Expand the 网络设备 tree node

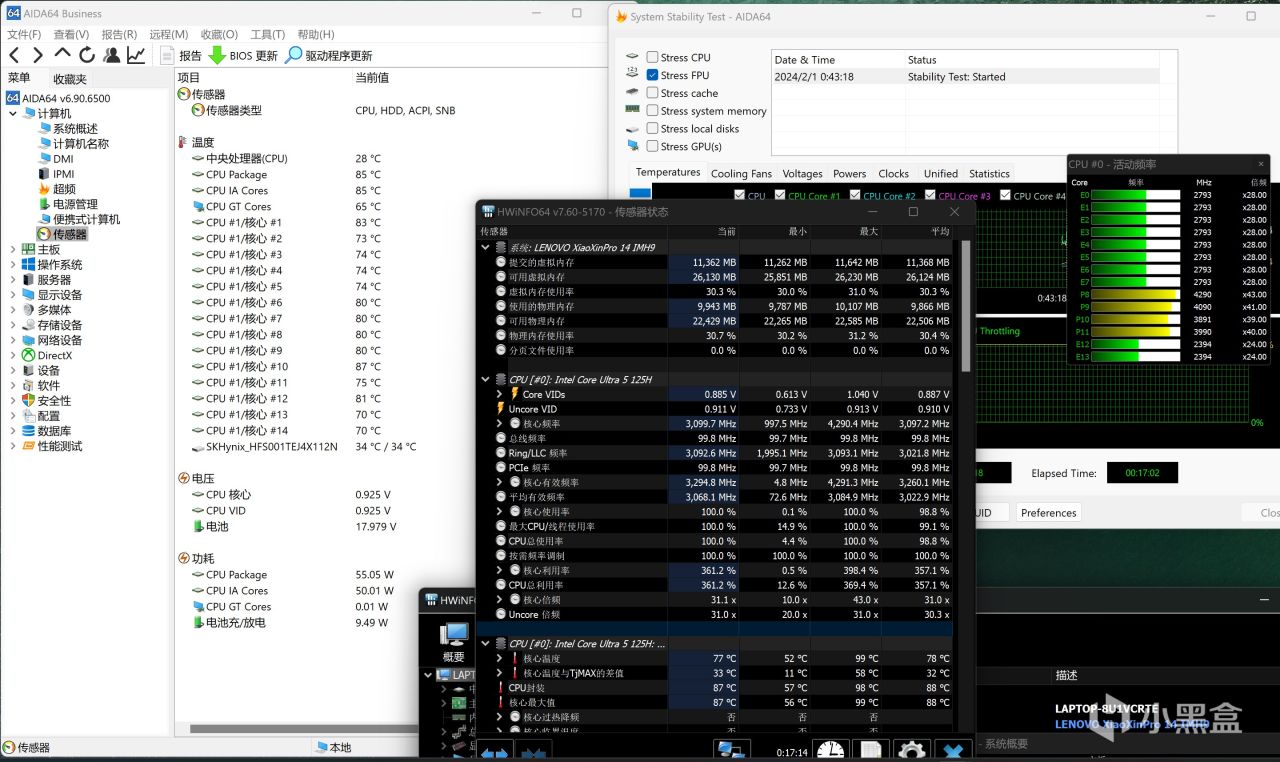[x=13, y=340]
